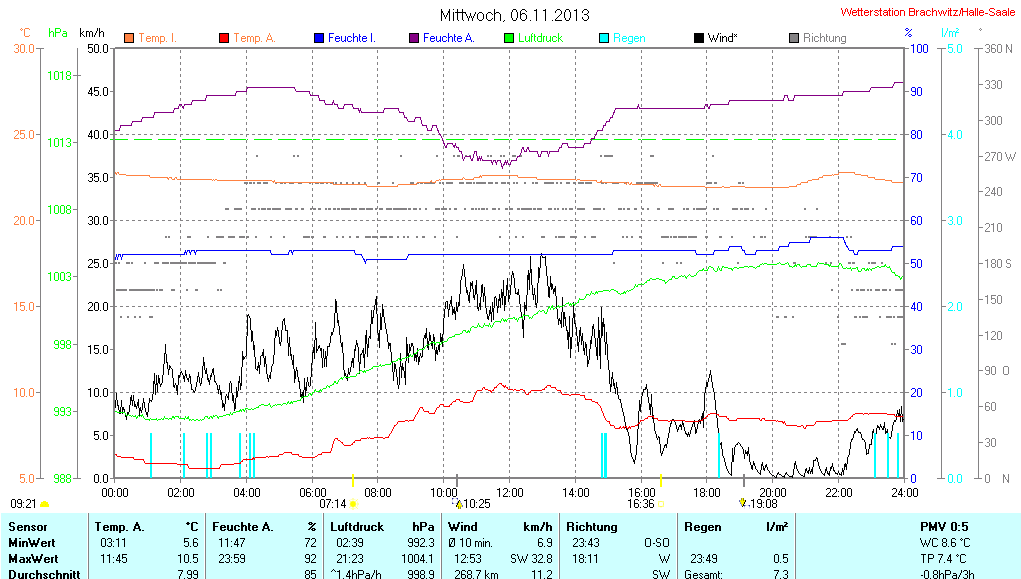Click the cyan Regen legend swatch
The image size is (1021, 579).
[x=604, y=38]
